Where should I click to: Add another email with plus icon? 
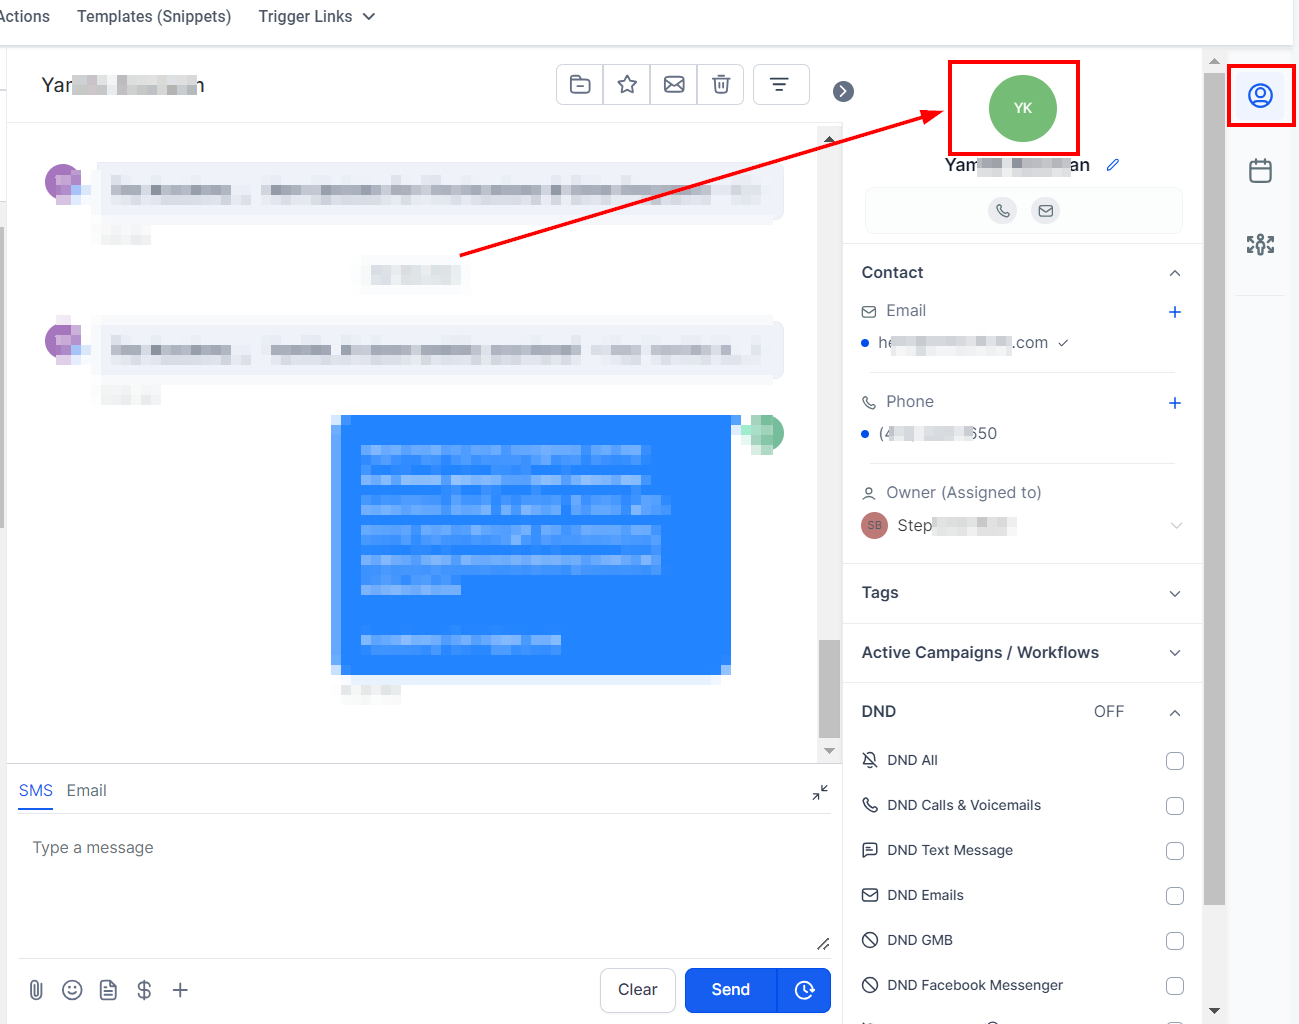(x=1175, y=312)
